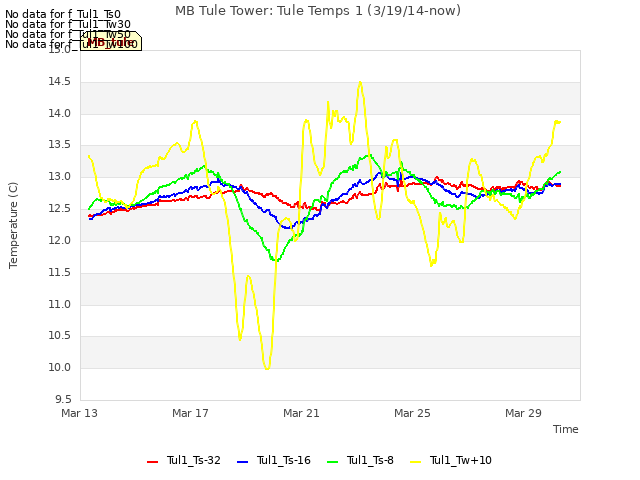Toggle the Tul1_Tw+10 legend label
640x480 pixels.
(460, 460)
